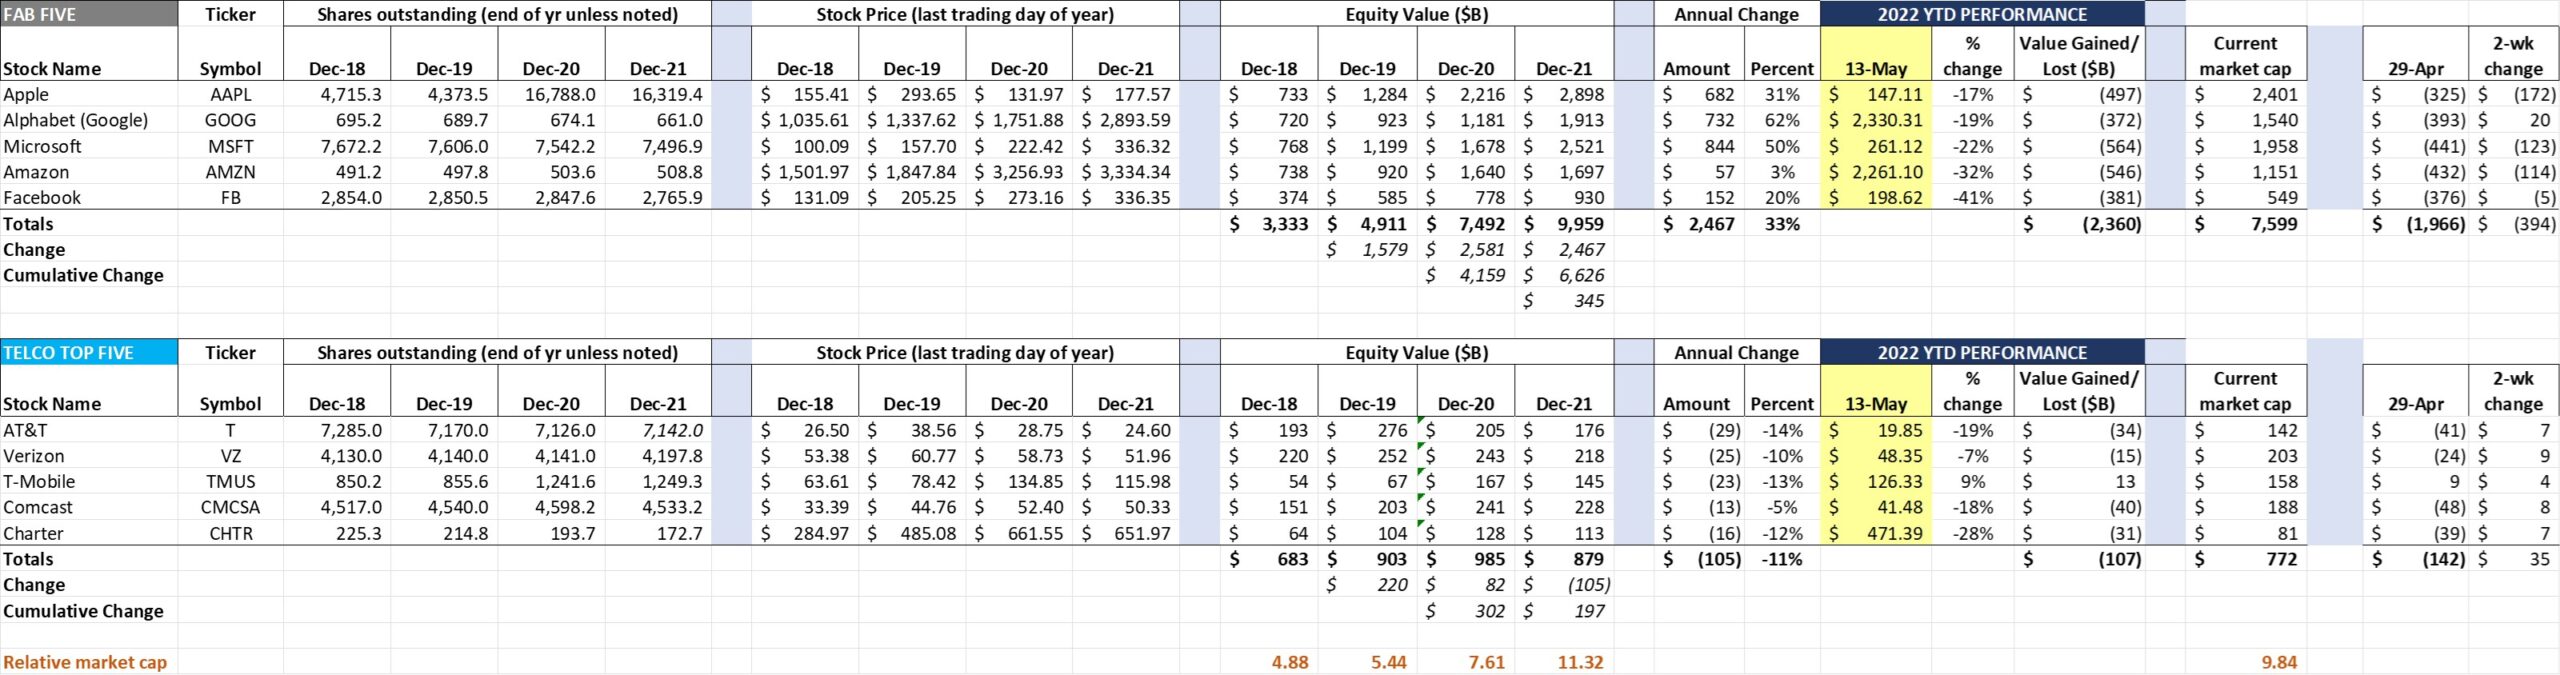Select the Charter stock name cell
This screenshot has height=675, width=2560.
89,534
